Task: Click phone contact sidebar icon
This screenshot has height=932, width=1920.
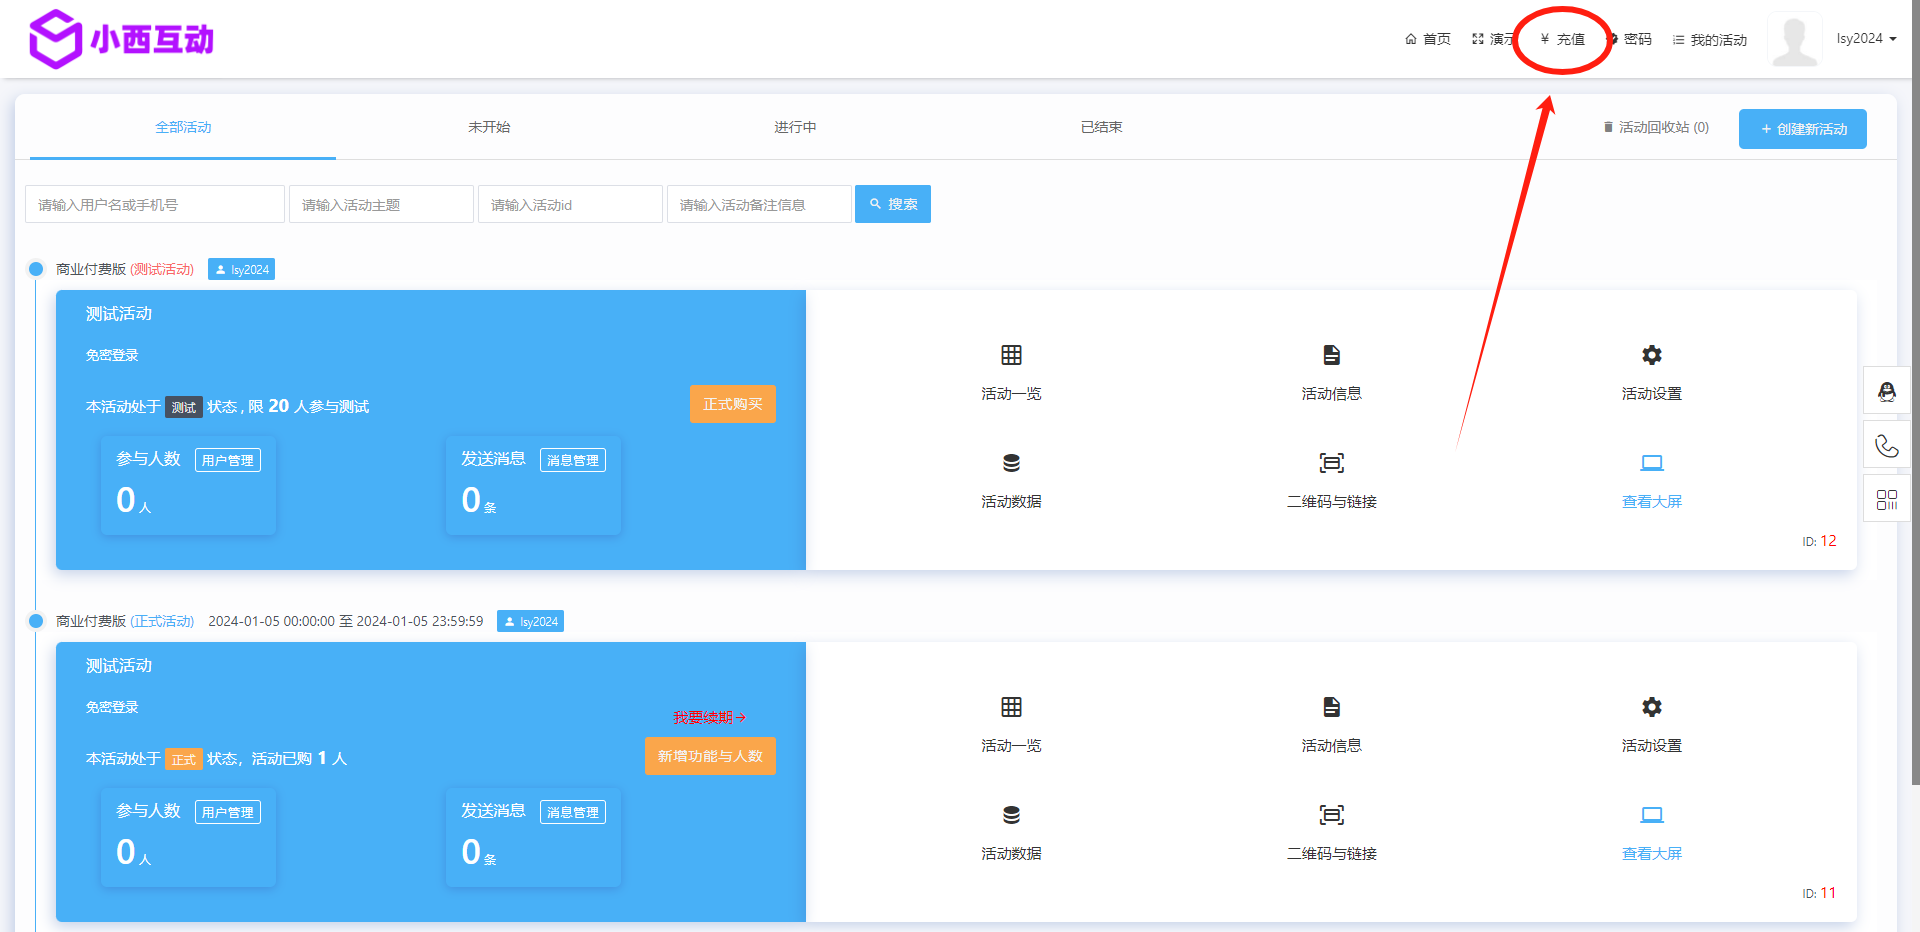Action: pos(1886,445)
